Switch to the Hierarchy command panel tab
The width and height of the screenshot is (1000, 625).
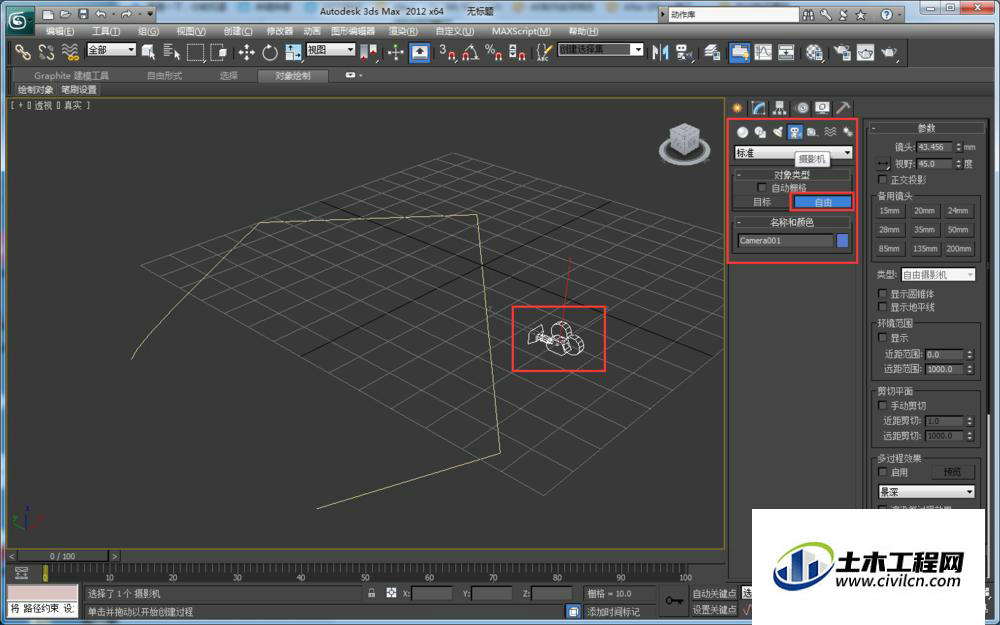pos(779,108)
